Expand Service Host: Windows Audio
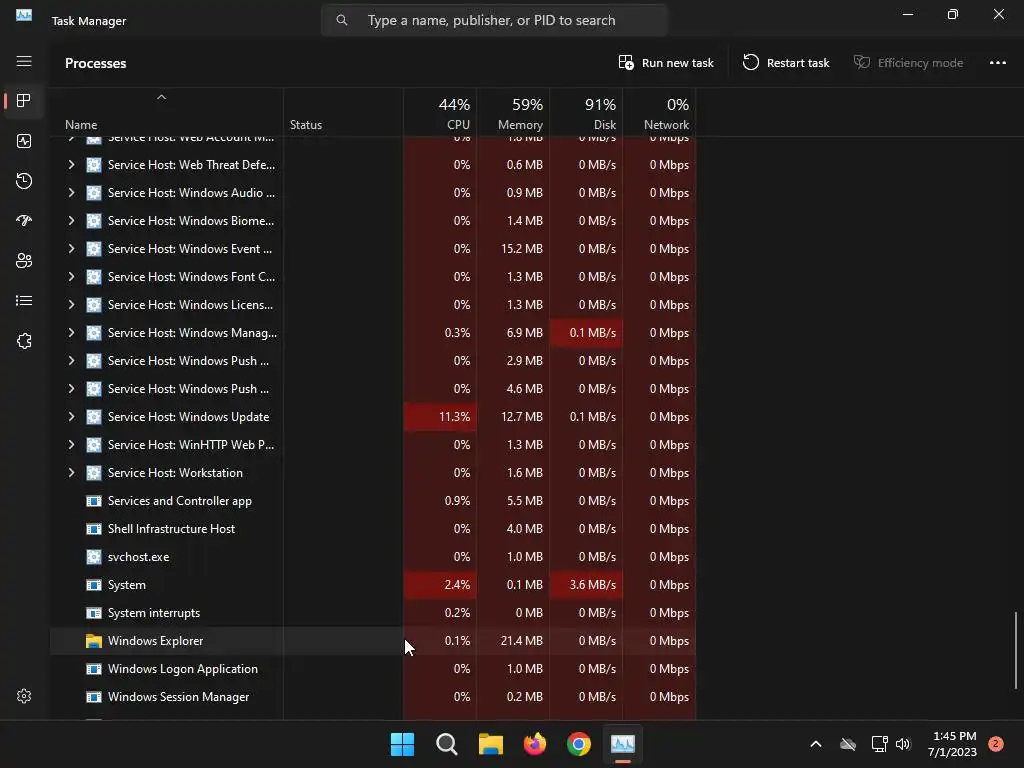 tap(71, 193)
